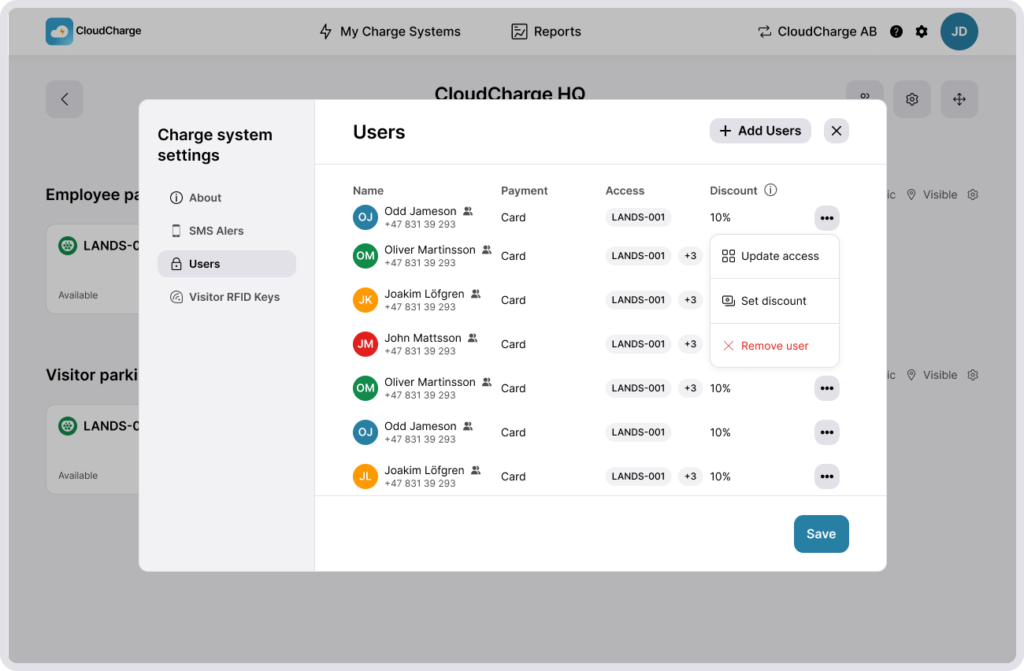Select Remove user option
The image size is (1024, 671).
tap(774, 346)
